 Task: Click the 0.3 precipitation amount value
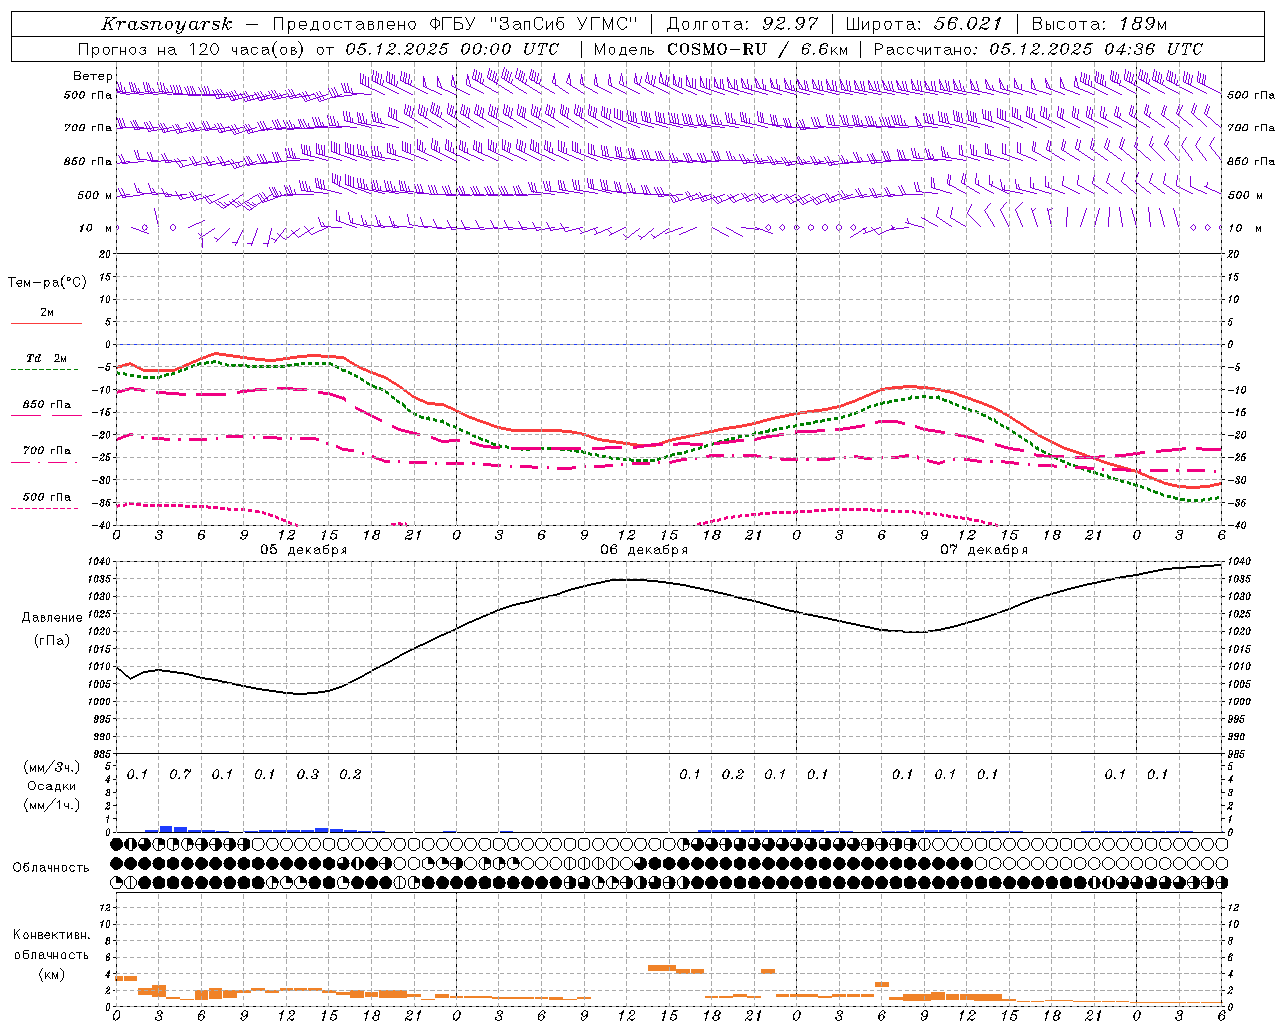pos(308,775)
